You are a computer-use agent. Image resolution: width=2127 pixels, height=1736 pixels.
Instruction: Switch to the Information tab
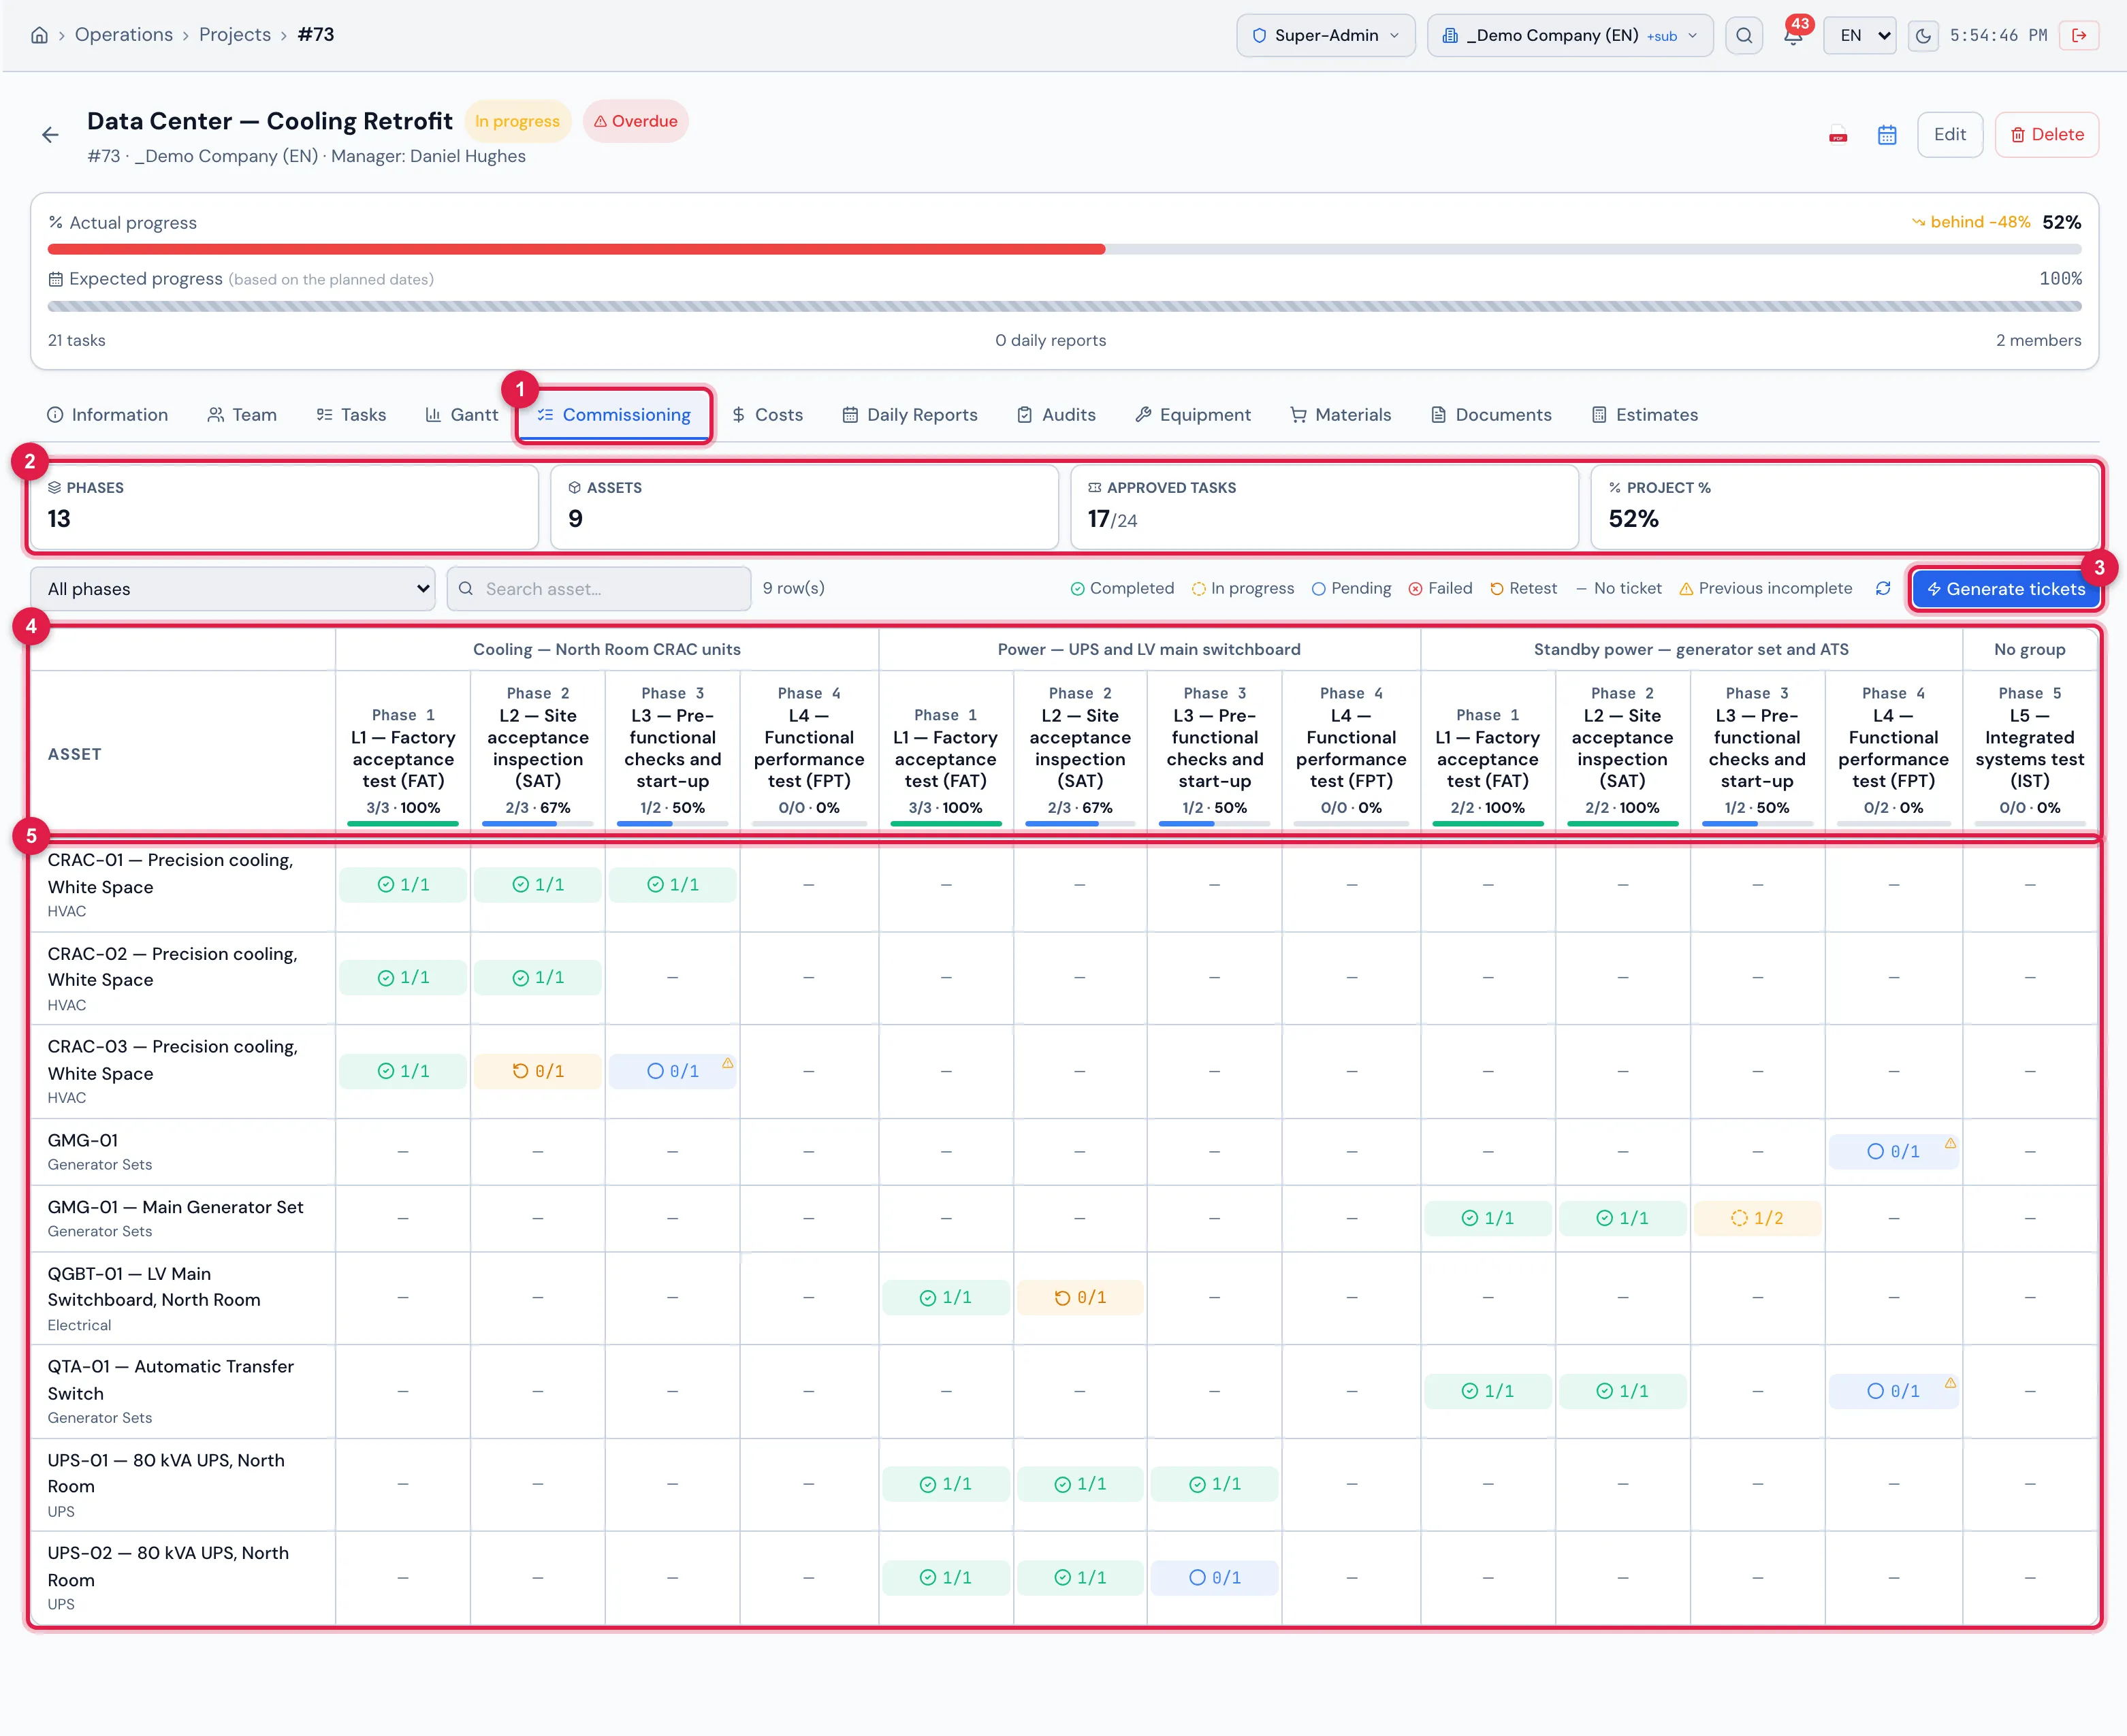(x=107, y=415)
